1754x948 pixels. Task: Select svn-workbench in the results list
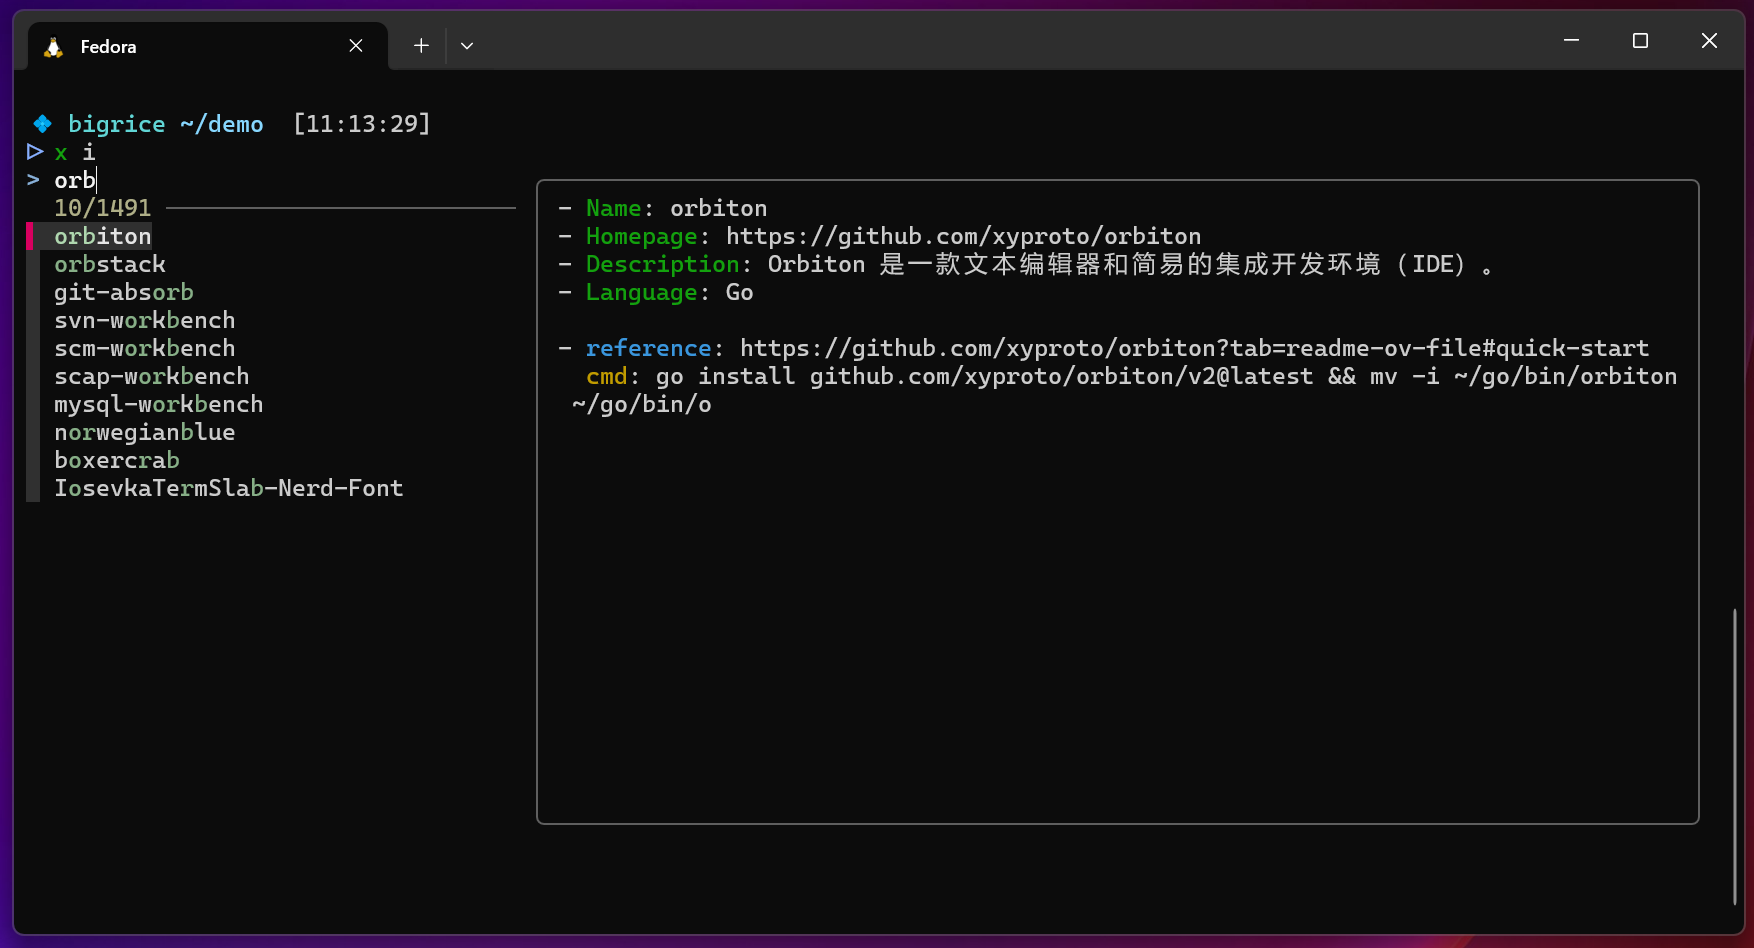click(x=145, y=320)
